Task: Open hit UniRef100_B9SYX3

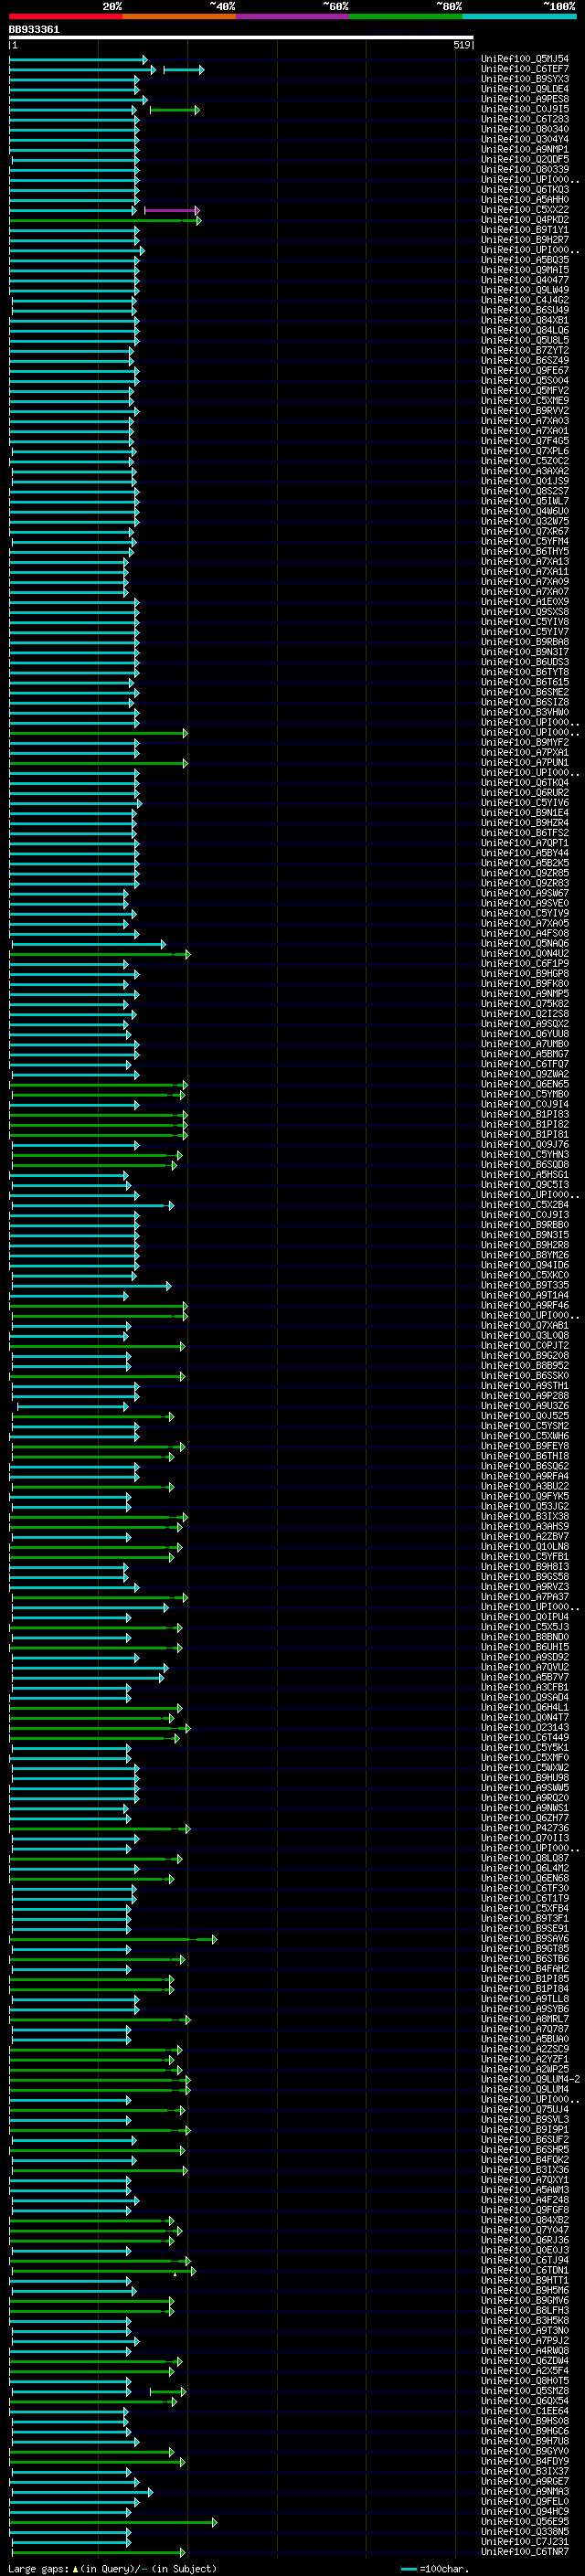Action: pos(525,79)
